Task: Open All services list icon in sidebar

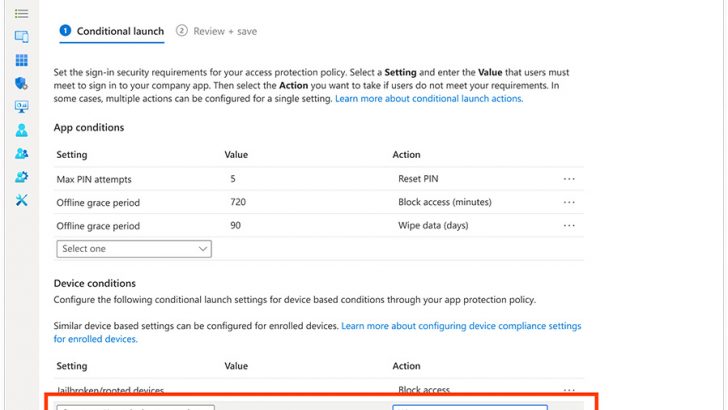Action: 21,12
